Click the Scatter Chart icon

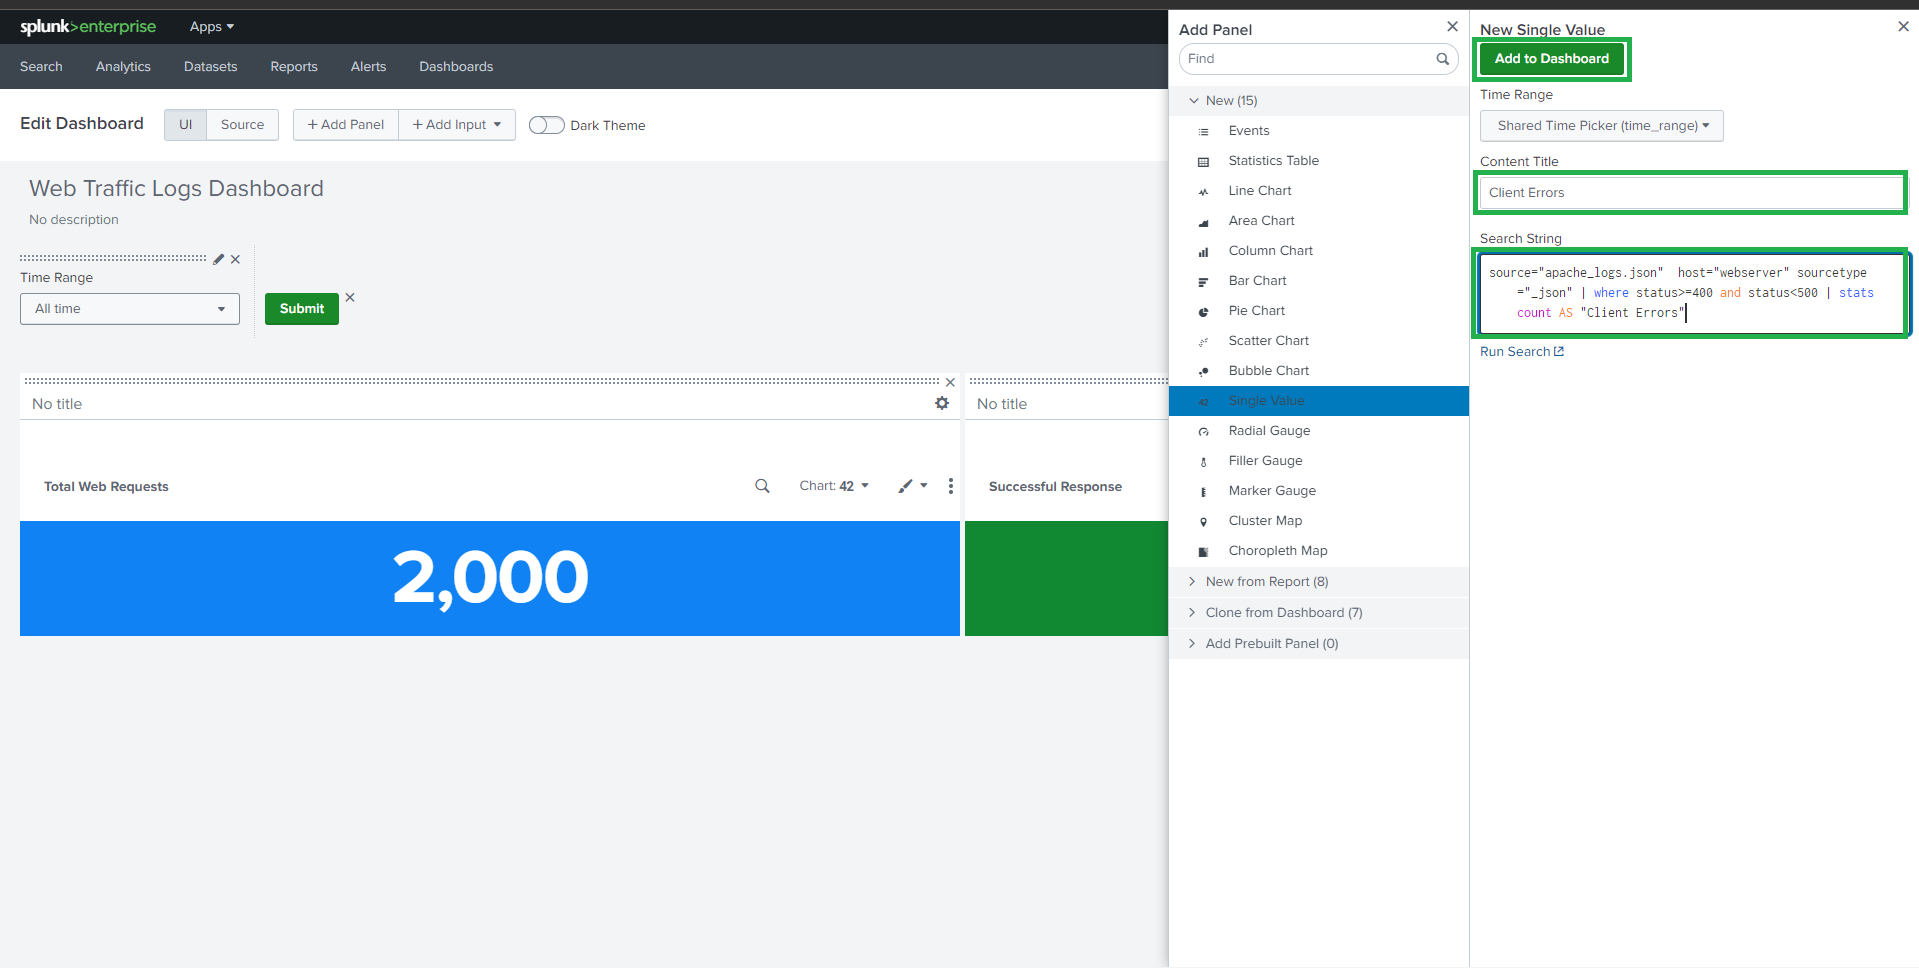pos(1203,341)
